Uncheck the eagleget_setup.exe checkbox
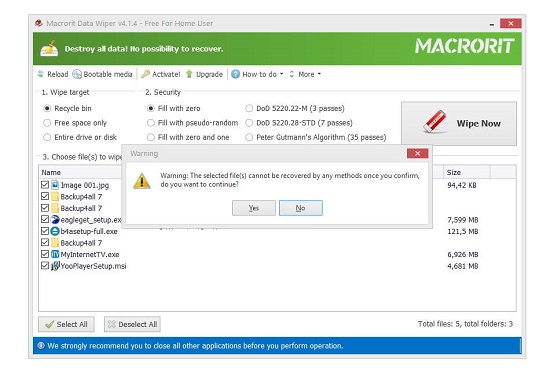This screenshot has height=379, width=550. (x=45, y=219)
